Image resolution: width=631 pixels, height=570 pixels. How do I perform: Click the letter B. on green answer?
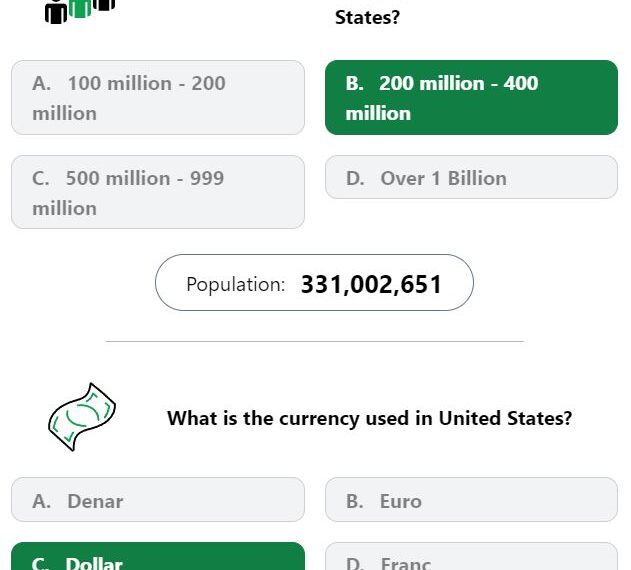[354, 83]
